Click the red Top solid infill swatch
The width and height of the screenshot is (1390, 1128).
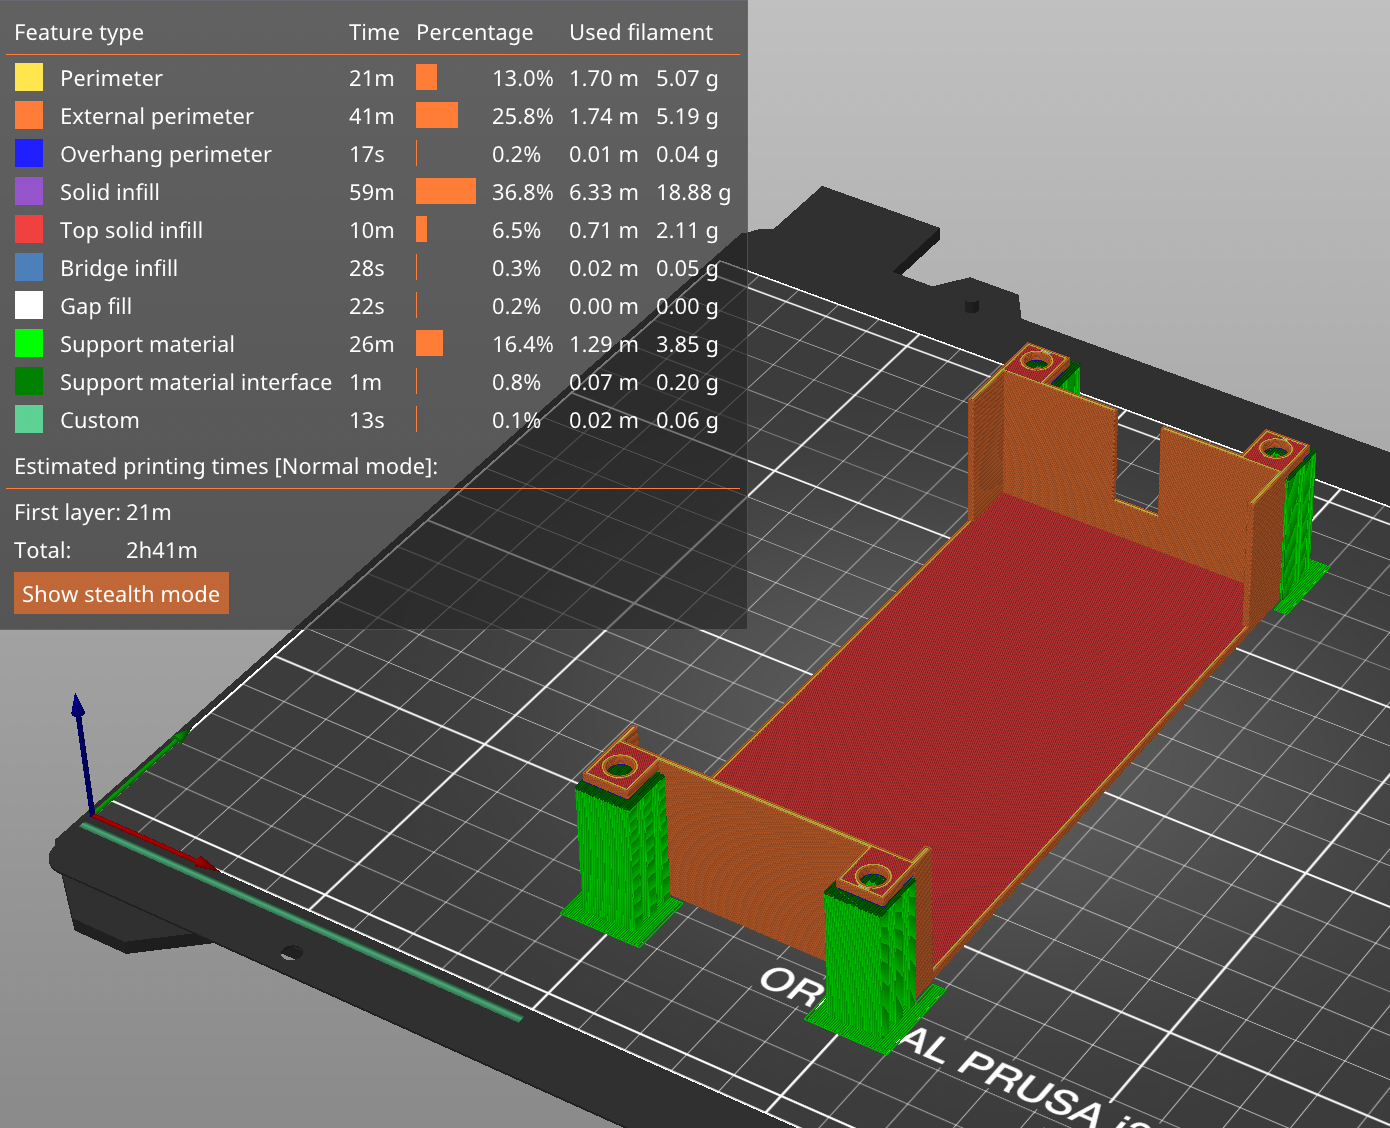[29, 229]
